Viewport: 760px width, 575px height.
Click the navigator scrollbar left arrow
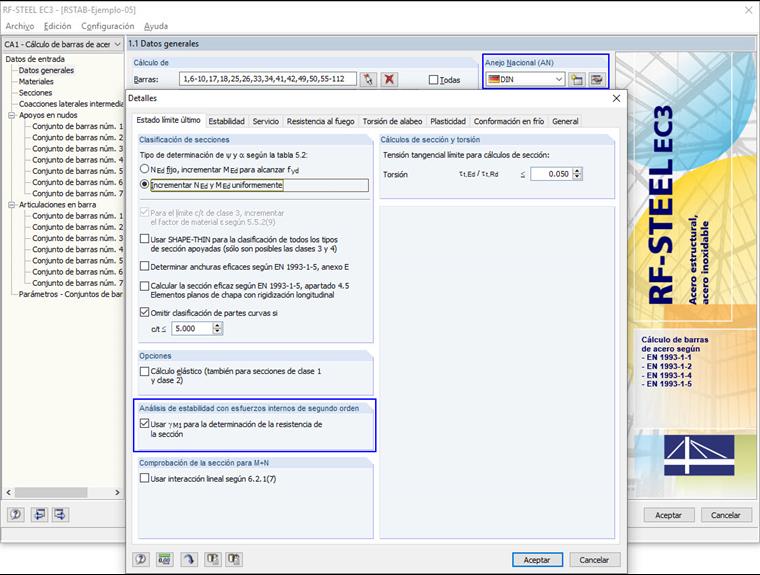(x=8, y=492)
